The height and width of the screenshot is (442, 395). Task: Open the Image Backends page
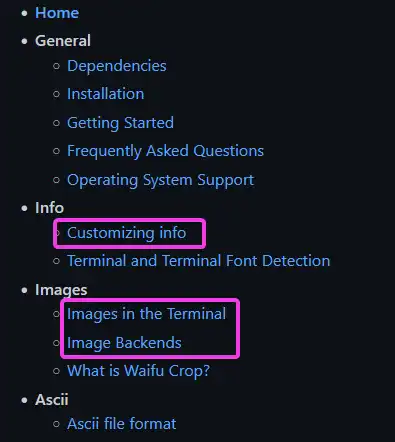pyautogui.click(x=124, y=343)
